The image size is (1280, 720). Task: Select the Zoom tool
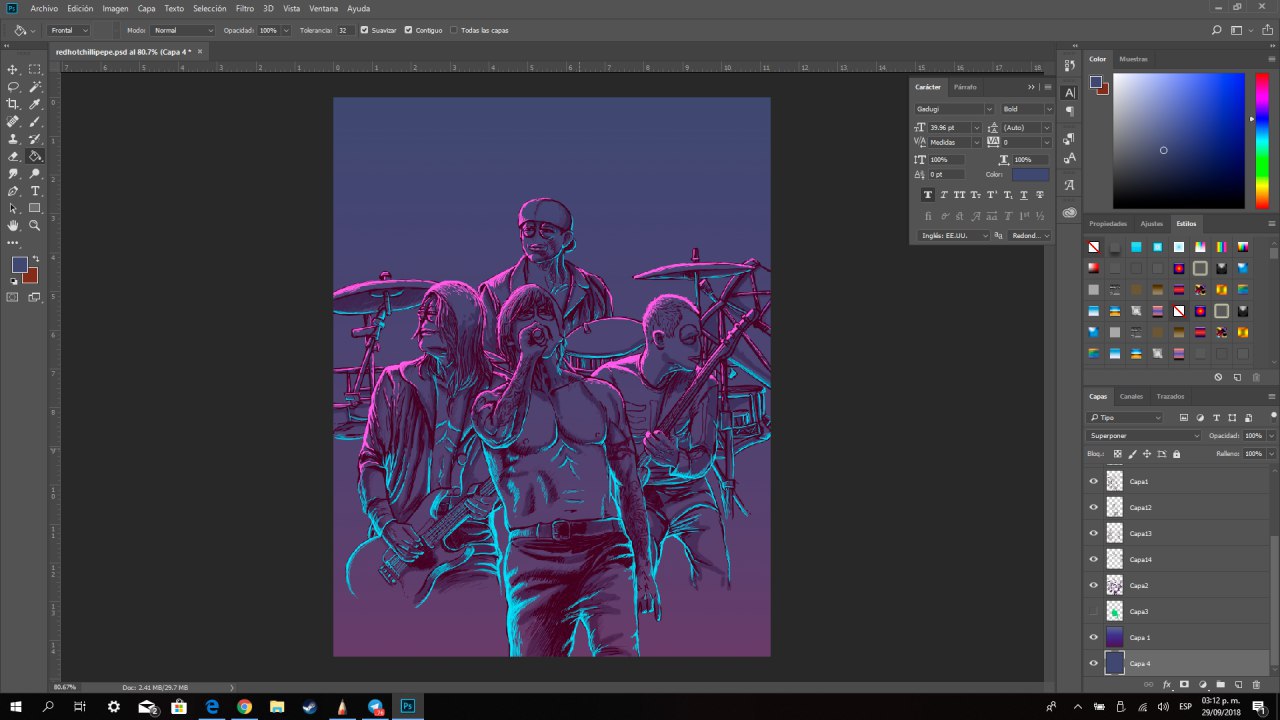tap(35, 226)
